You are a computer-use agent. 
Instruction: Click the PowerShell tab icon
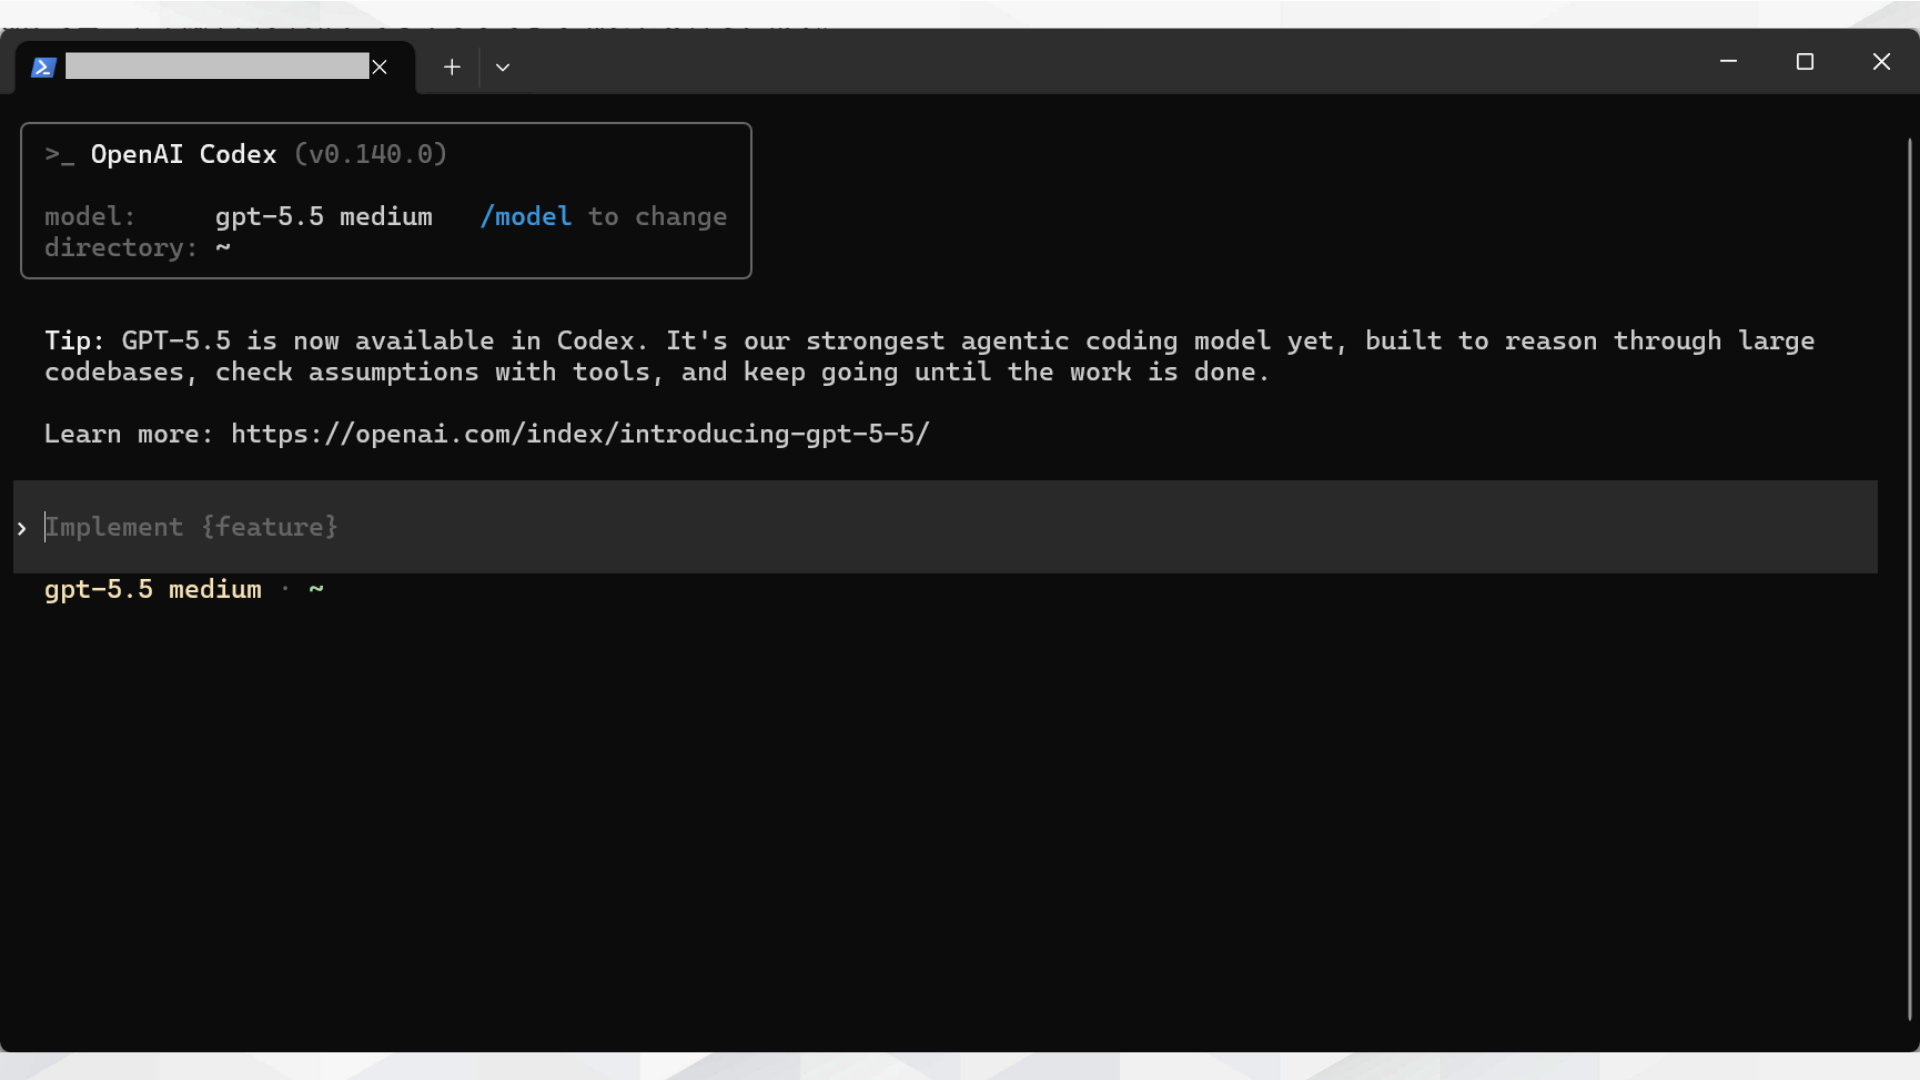tap(43, 67)
